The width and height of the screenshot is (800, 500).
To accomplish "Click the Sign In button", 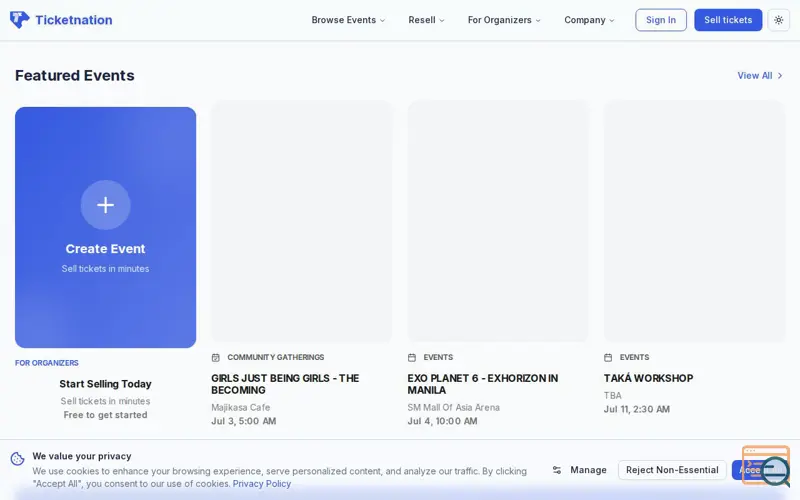I will click(x=661, y=20).
